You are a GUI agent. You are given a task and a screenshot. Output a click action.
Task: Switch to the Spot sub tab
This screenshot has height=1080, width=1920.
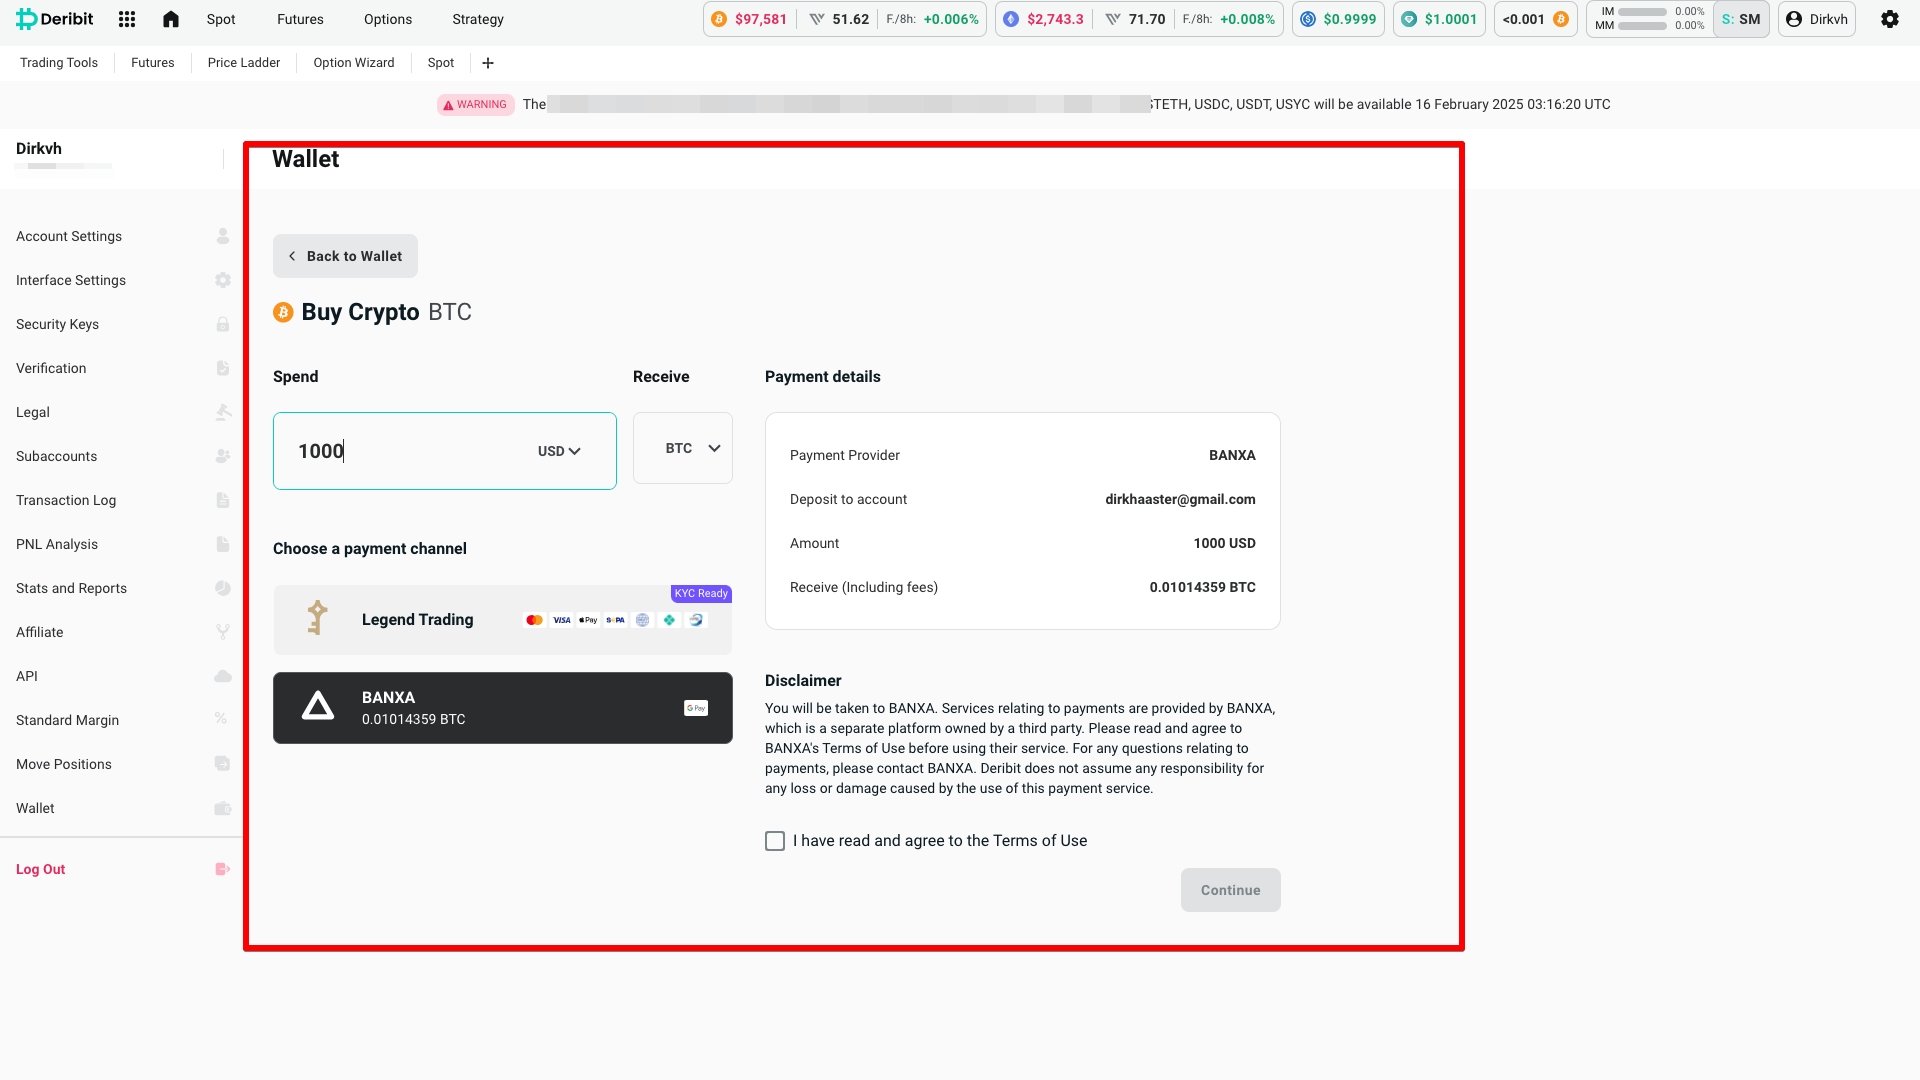tap(441, 63)
